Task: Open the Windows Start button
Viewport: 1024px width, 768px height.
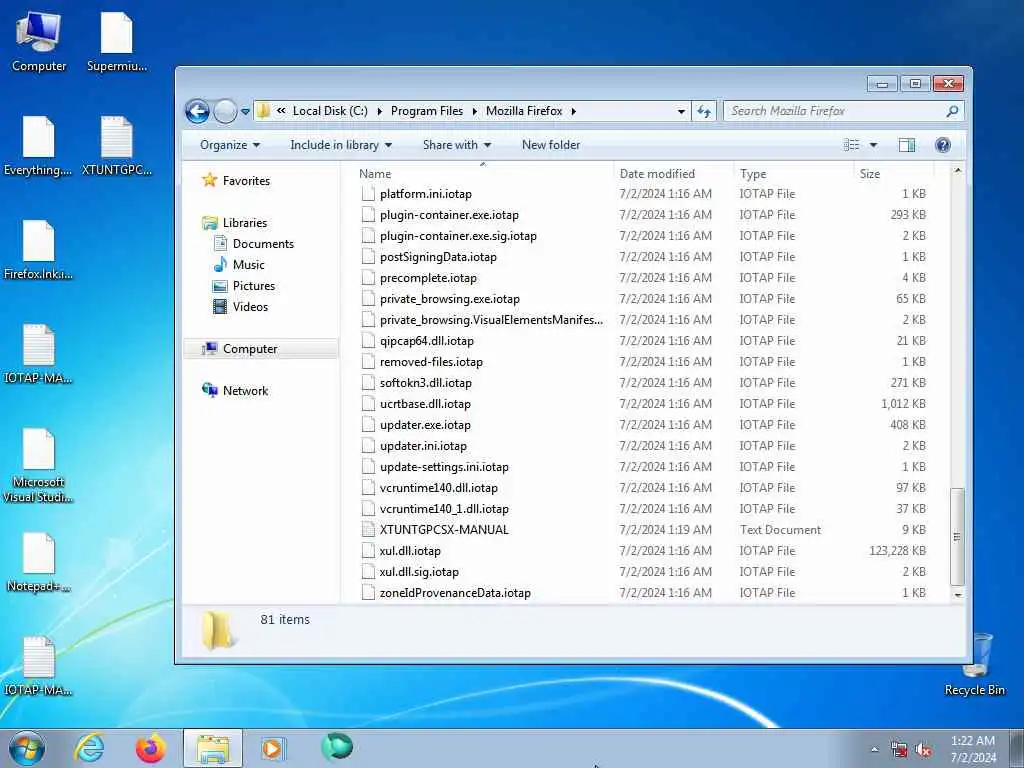Action: pos(27,748)
